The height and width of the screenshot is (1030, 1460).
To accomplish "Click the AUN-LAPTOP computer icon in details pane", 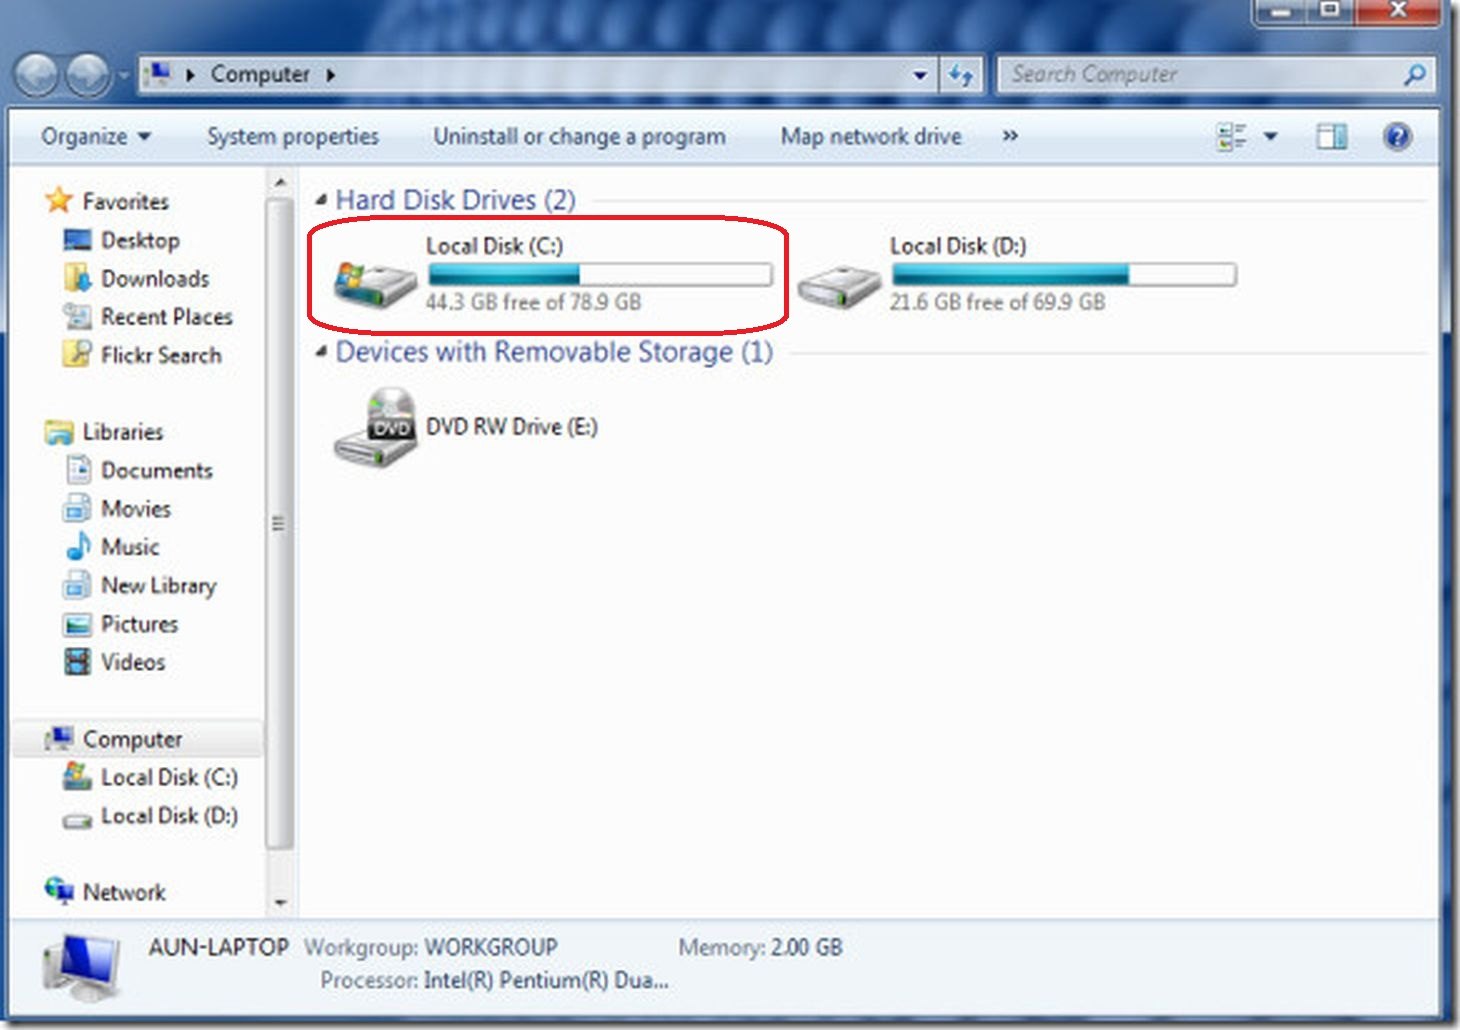I will [82, 967].
